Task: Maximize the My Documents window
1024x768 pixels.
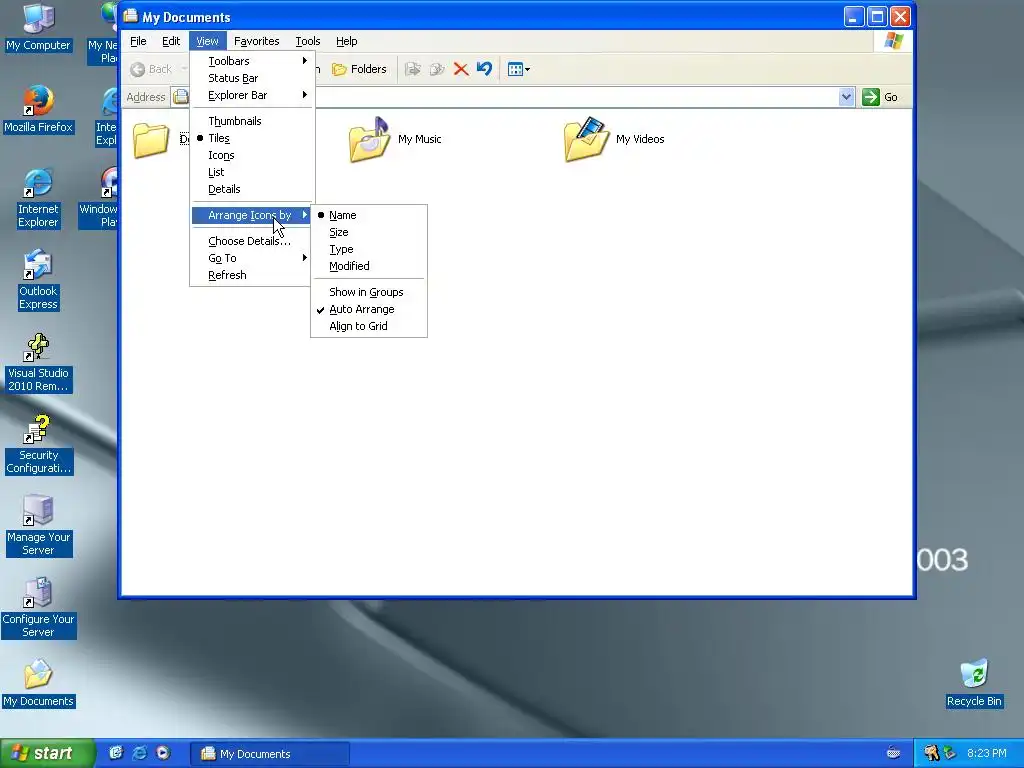Action: pos(877,16)
